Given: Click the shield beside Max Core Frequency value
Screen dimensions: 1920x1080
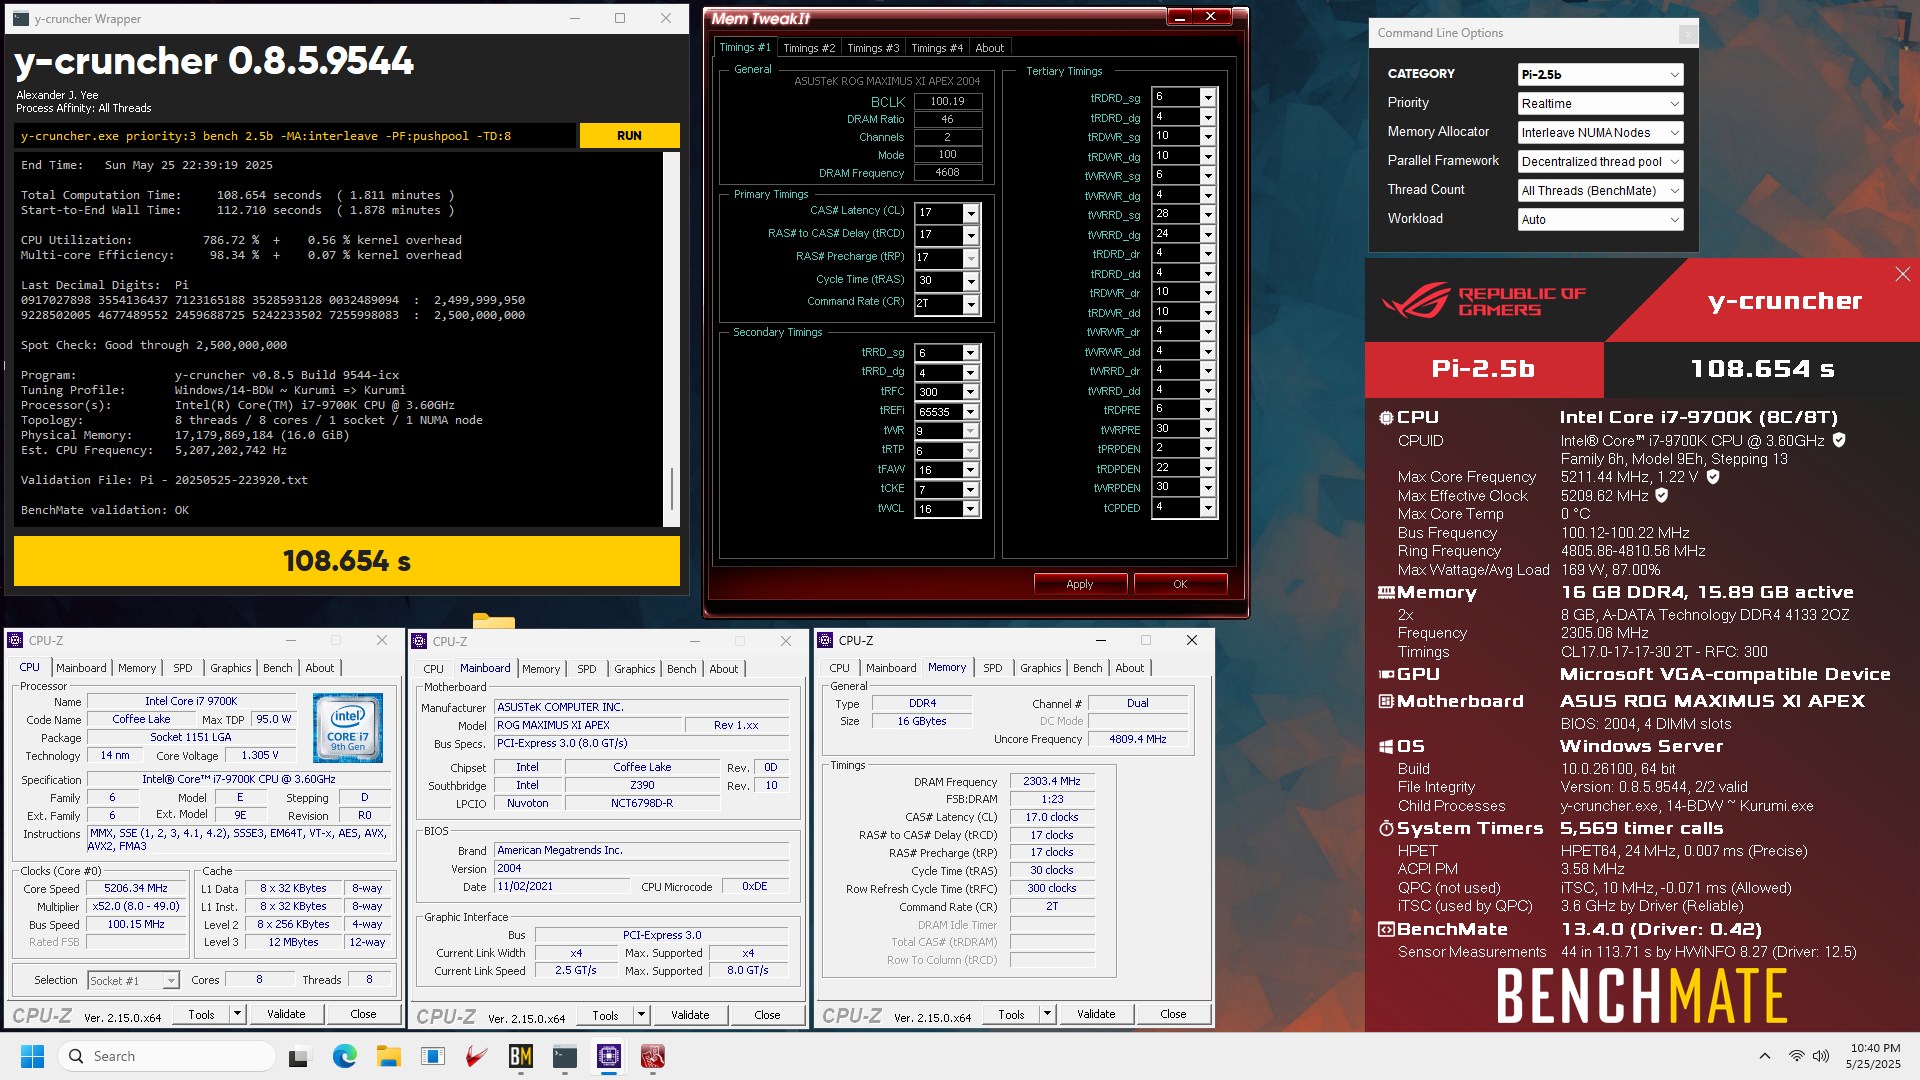Looking at the screenshot, I should 1713,477.
